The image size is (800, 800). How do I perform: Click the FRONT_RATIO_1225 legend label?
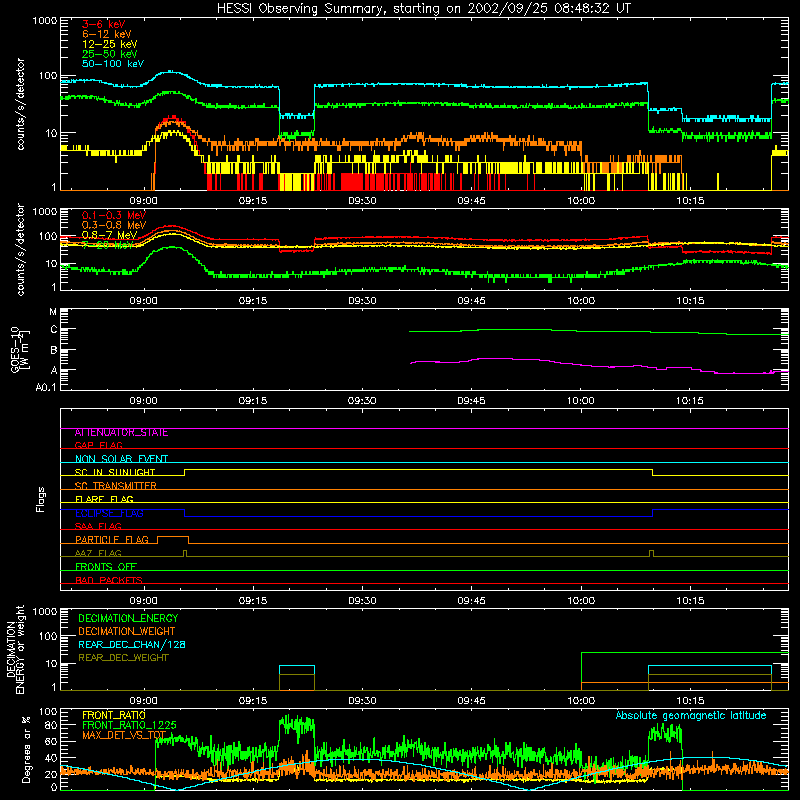coord(129,725)
